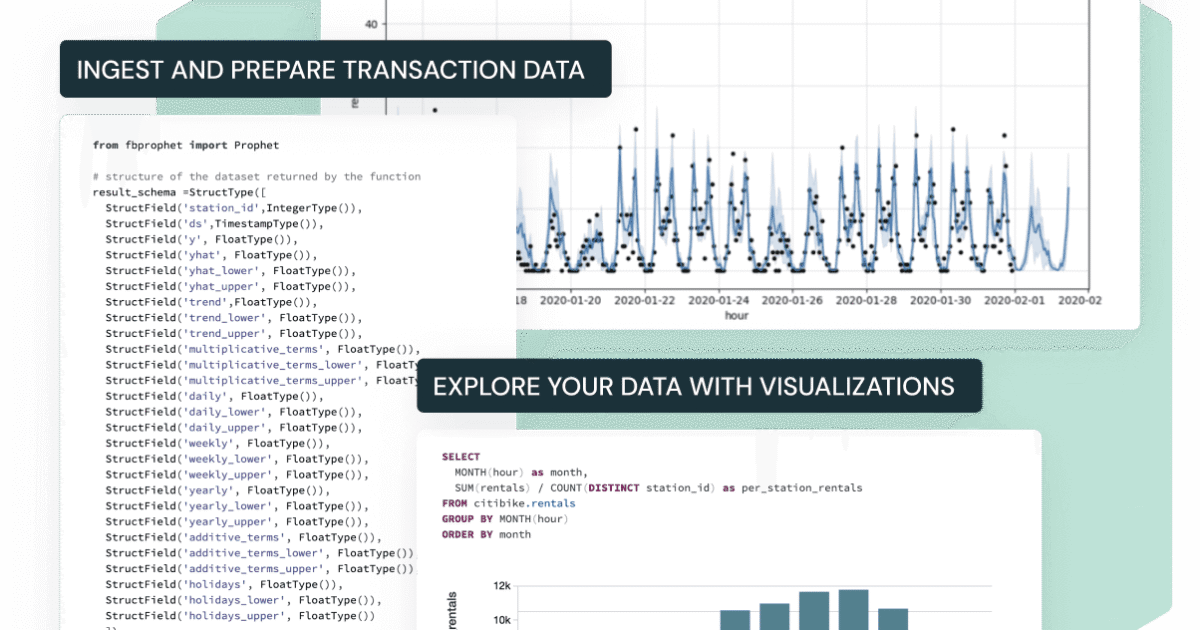
Task: Click the 'FROM citibike.rentals' SQL line
Action: [x=508, y=503]
